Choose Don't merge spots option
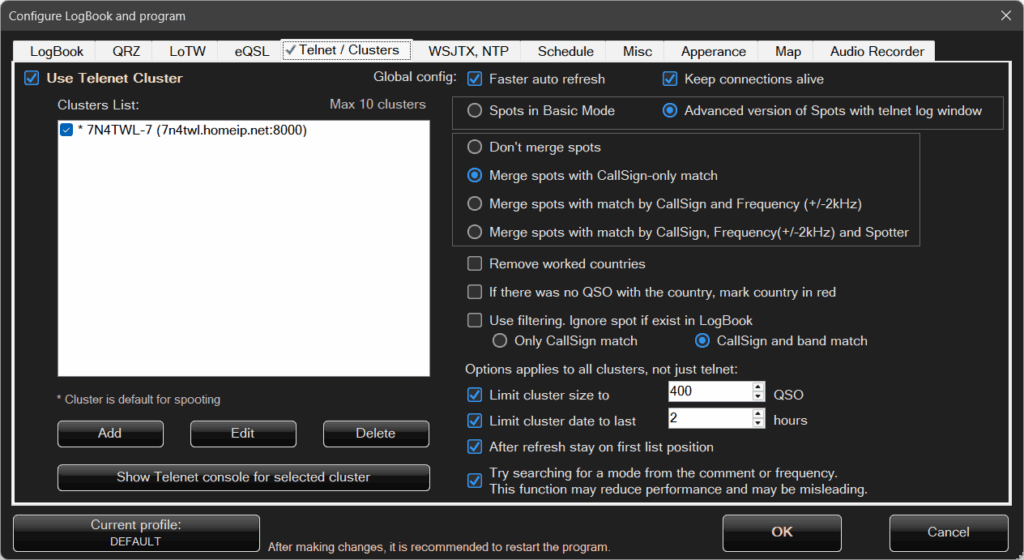1024x560 pixels. pyautogui.click(x=475, y=147)
